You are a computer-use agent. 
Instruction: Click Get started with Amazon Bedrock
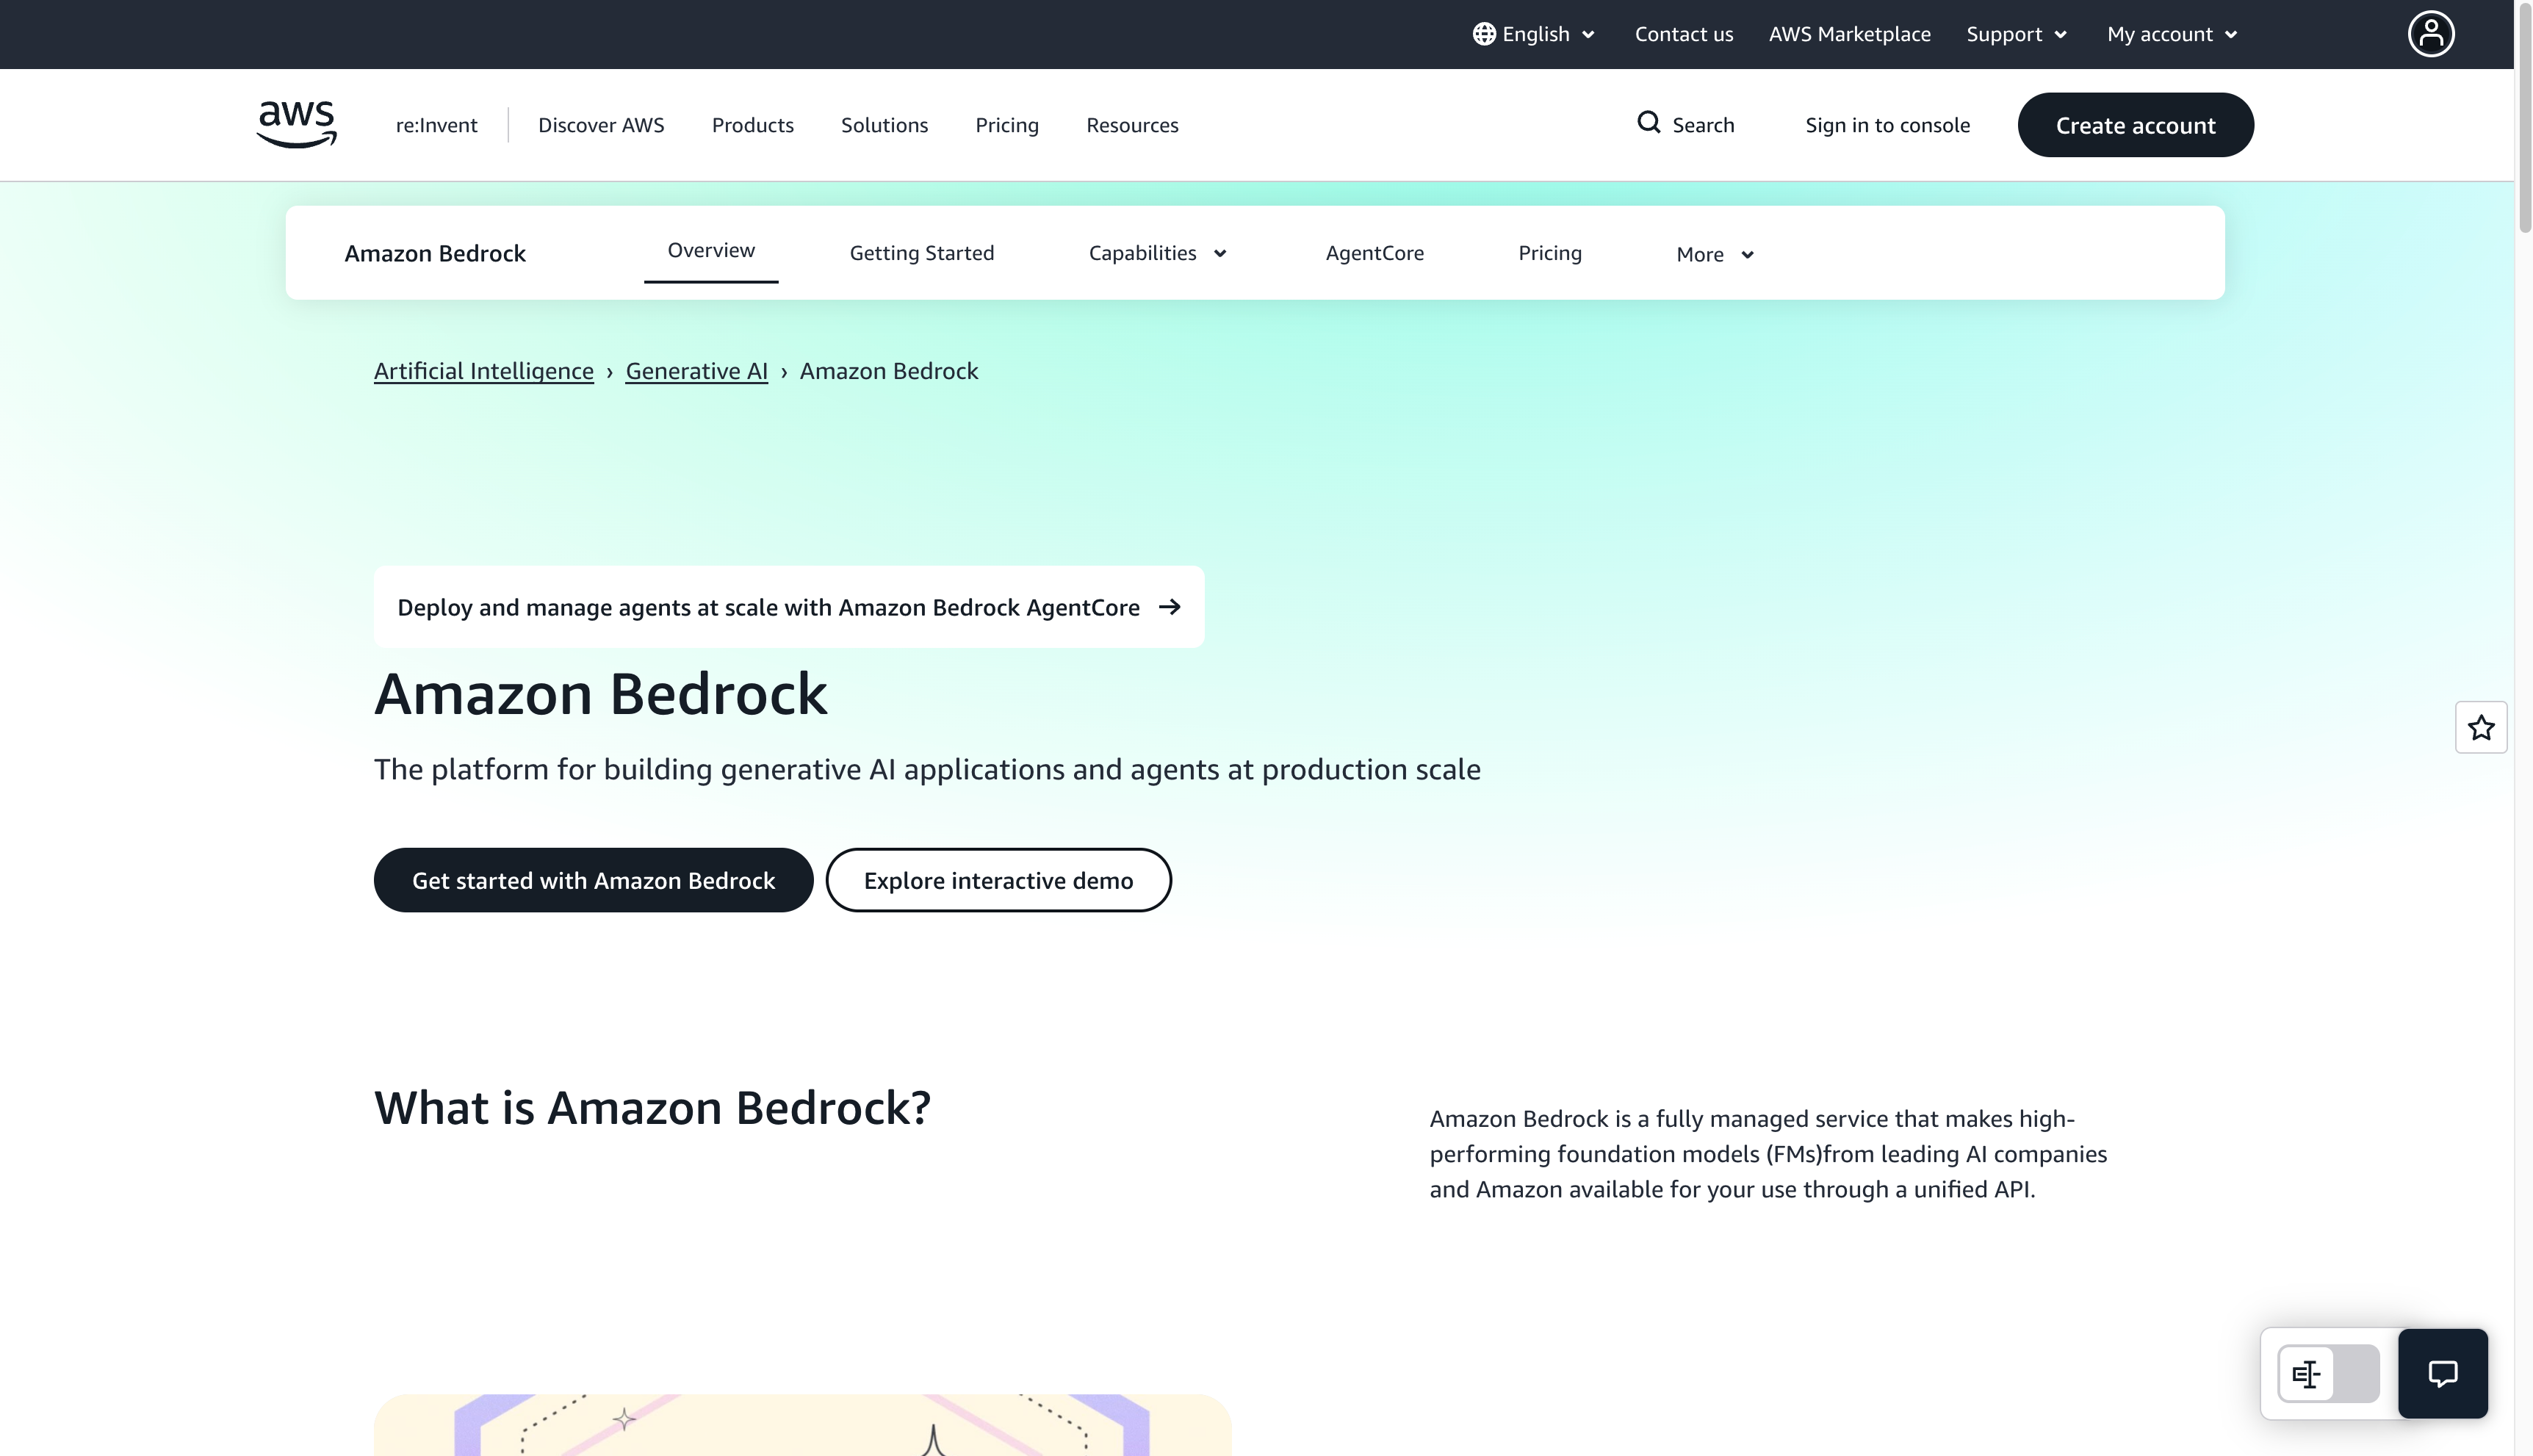[x=593, y=880]
